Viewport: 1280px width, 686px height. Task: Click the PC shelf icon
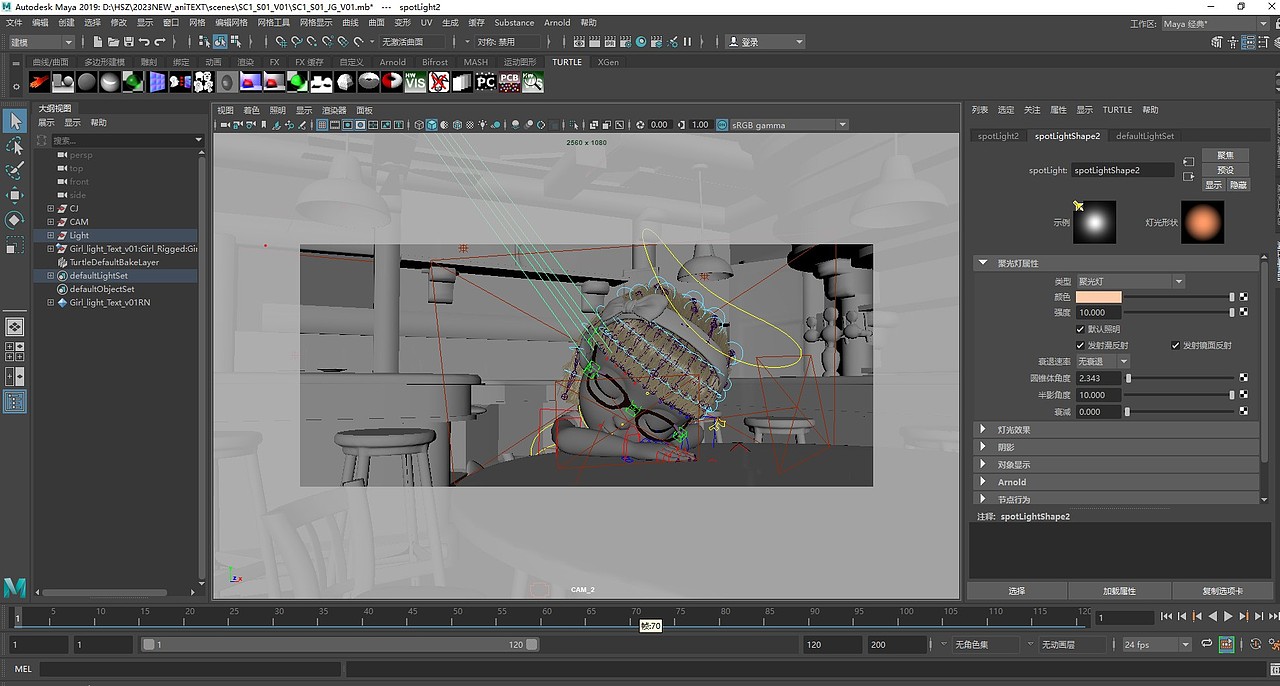tap(486, 82)
